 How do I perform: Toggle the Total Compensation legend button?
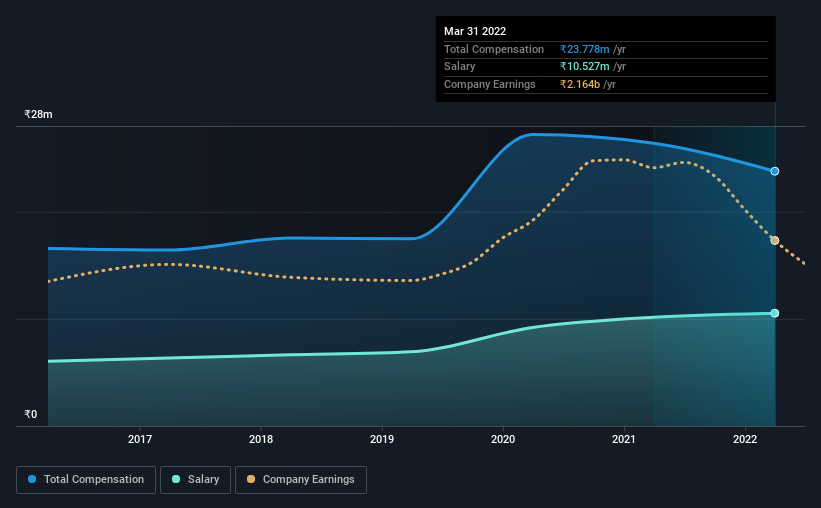86,479
